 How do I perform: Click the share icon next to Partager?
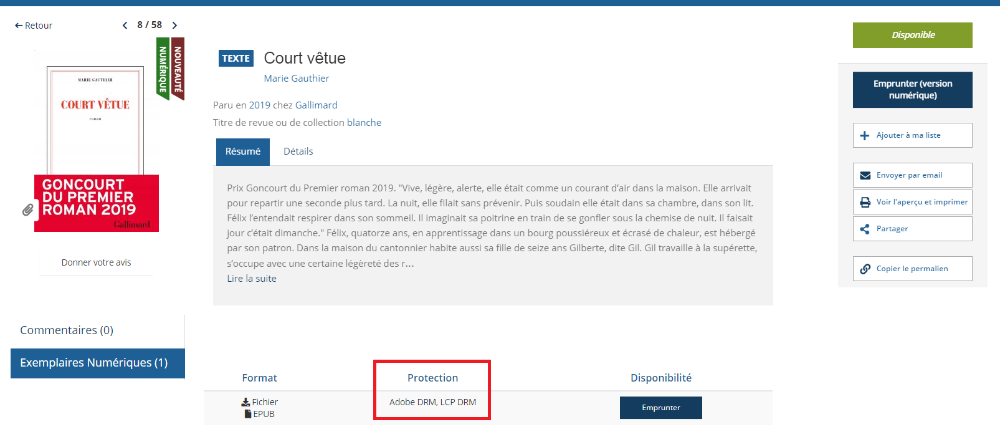[x=865, y=228]
